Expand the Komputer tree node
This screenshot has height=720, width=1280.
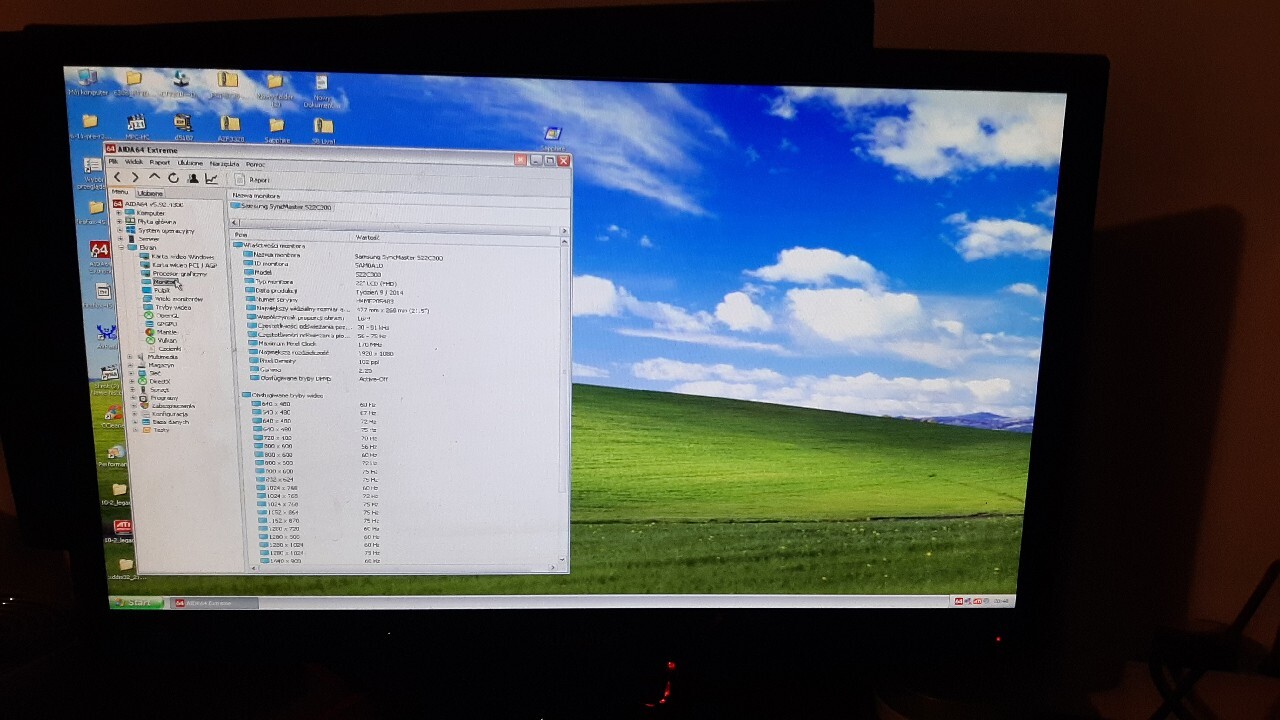(119, 213)
